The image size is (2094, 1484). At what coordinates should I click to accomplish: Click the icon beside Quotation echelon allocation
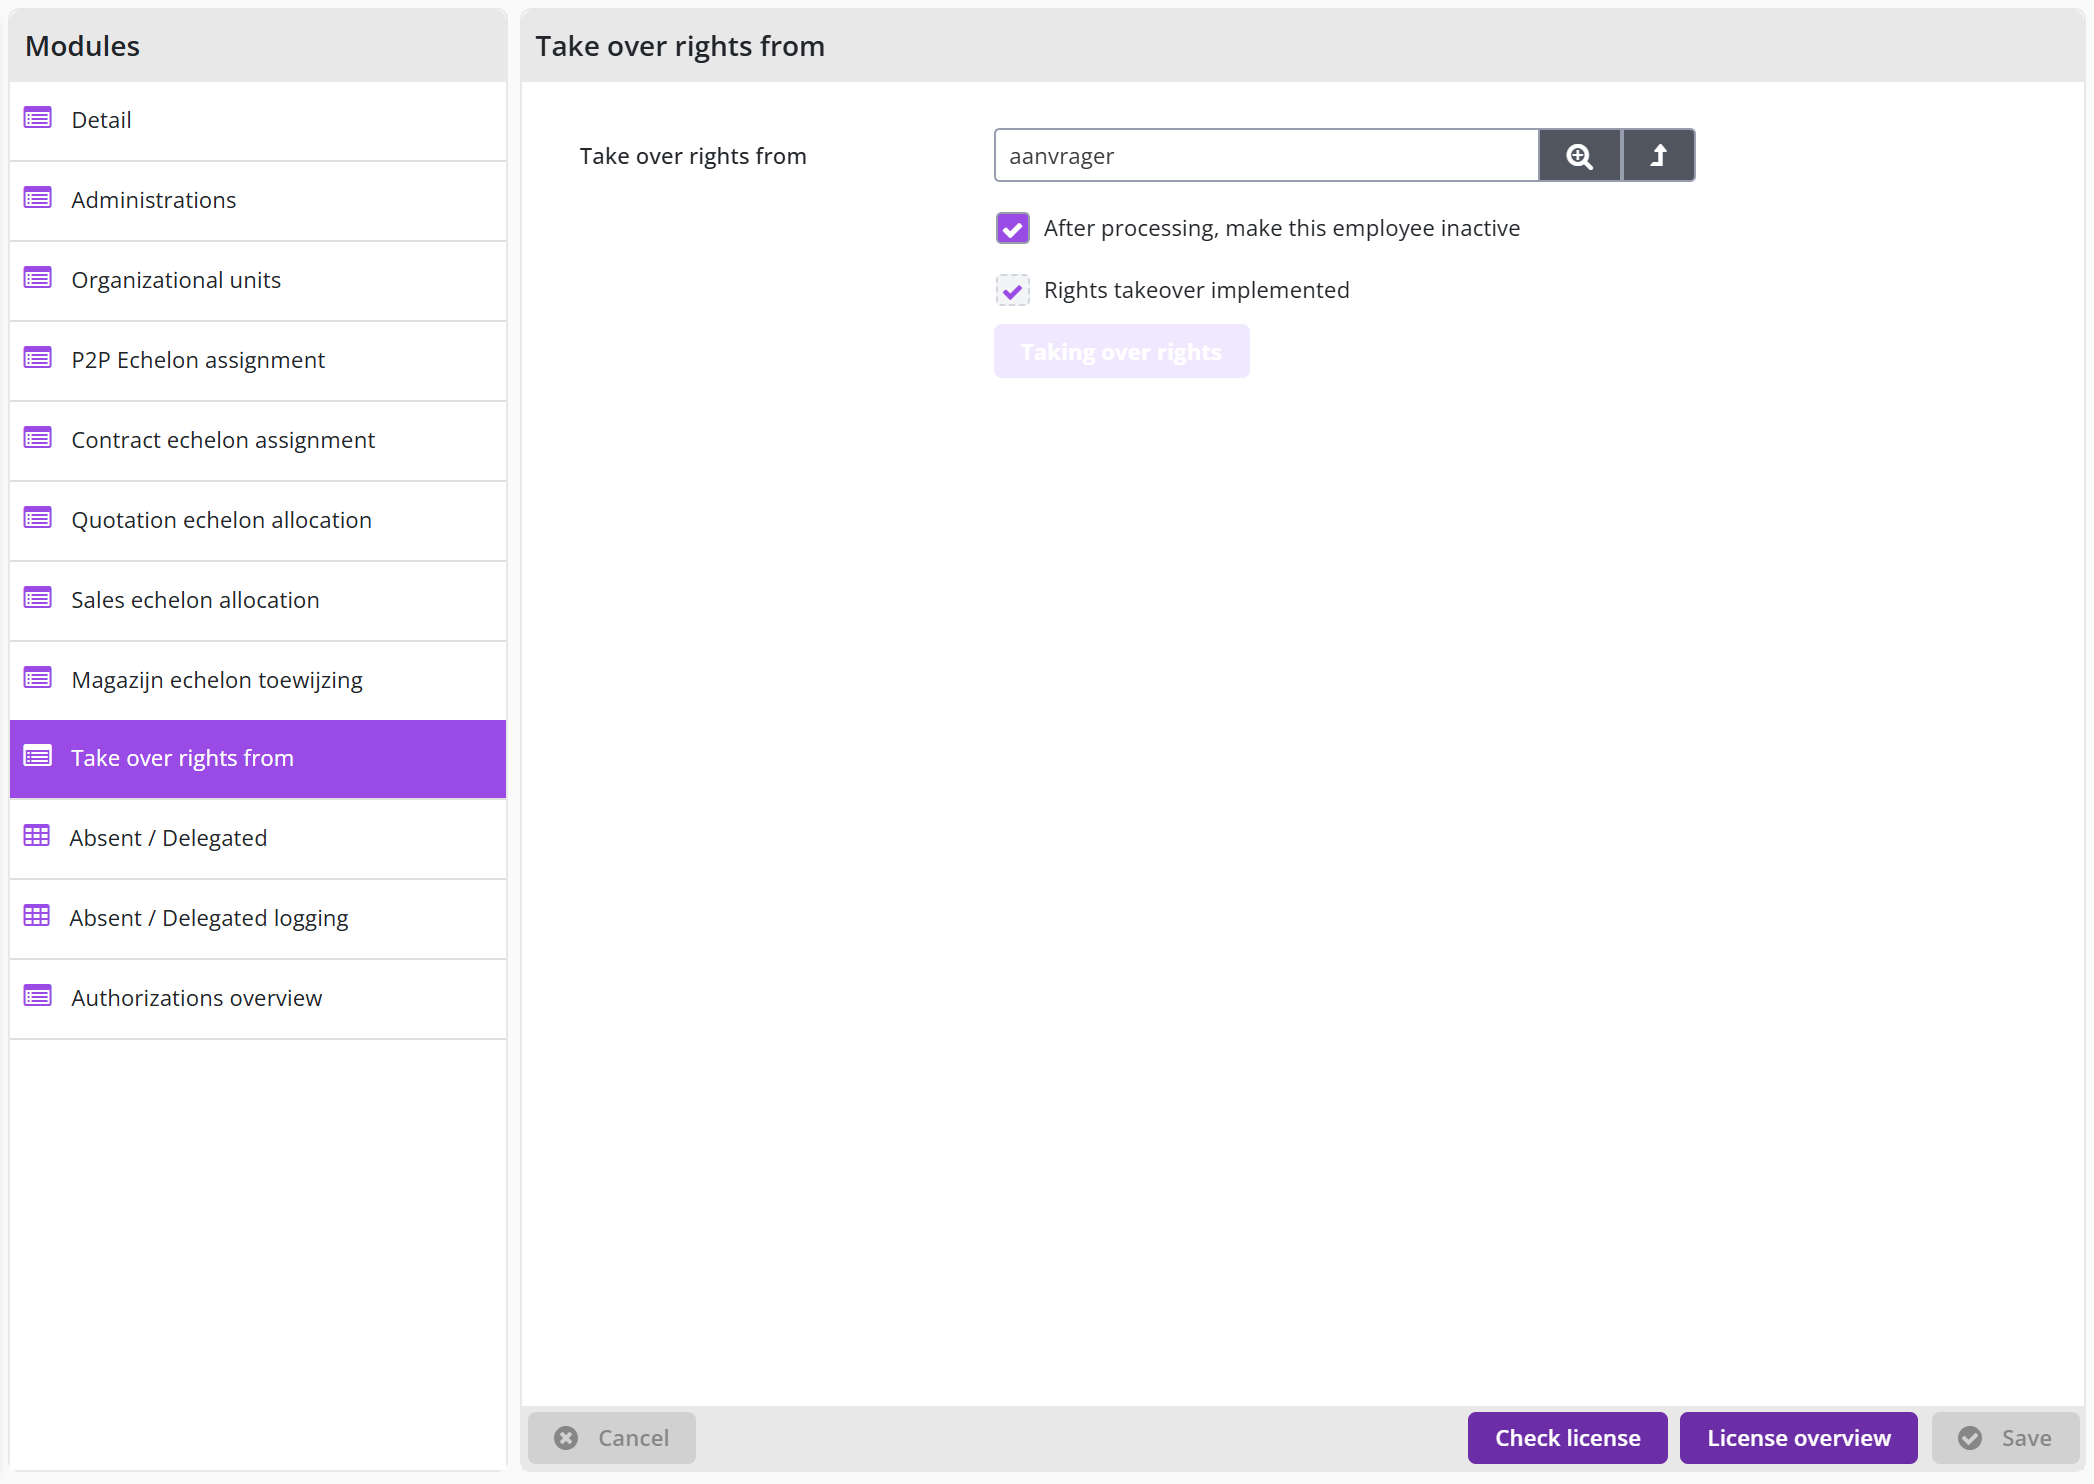(38, 519)
